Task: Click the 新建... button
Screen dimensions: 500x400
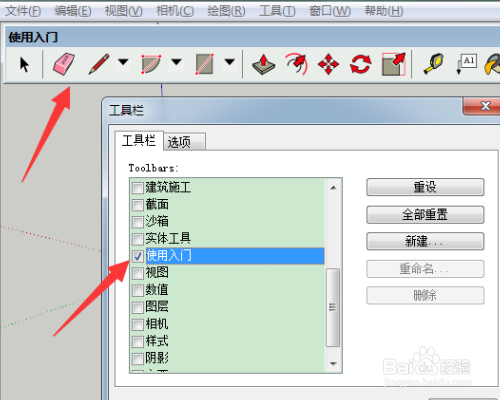Action: click(x=425, y=241)
